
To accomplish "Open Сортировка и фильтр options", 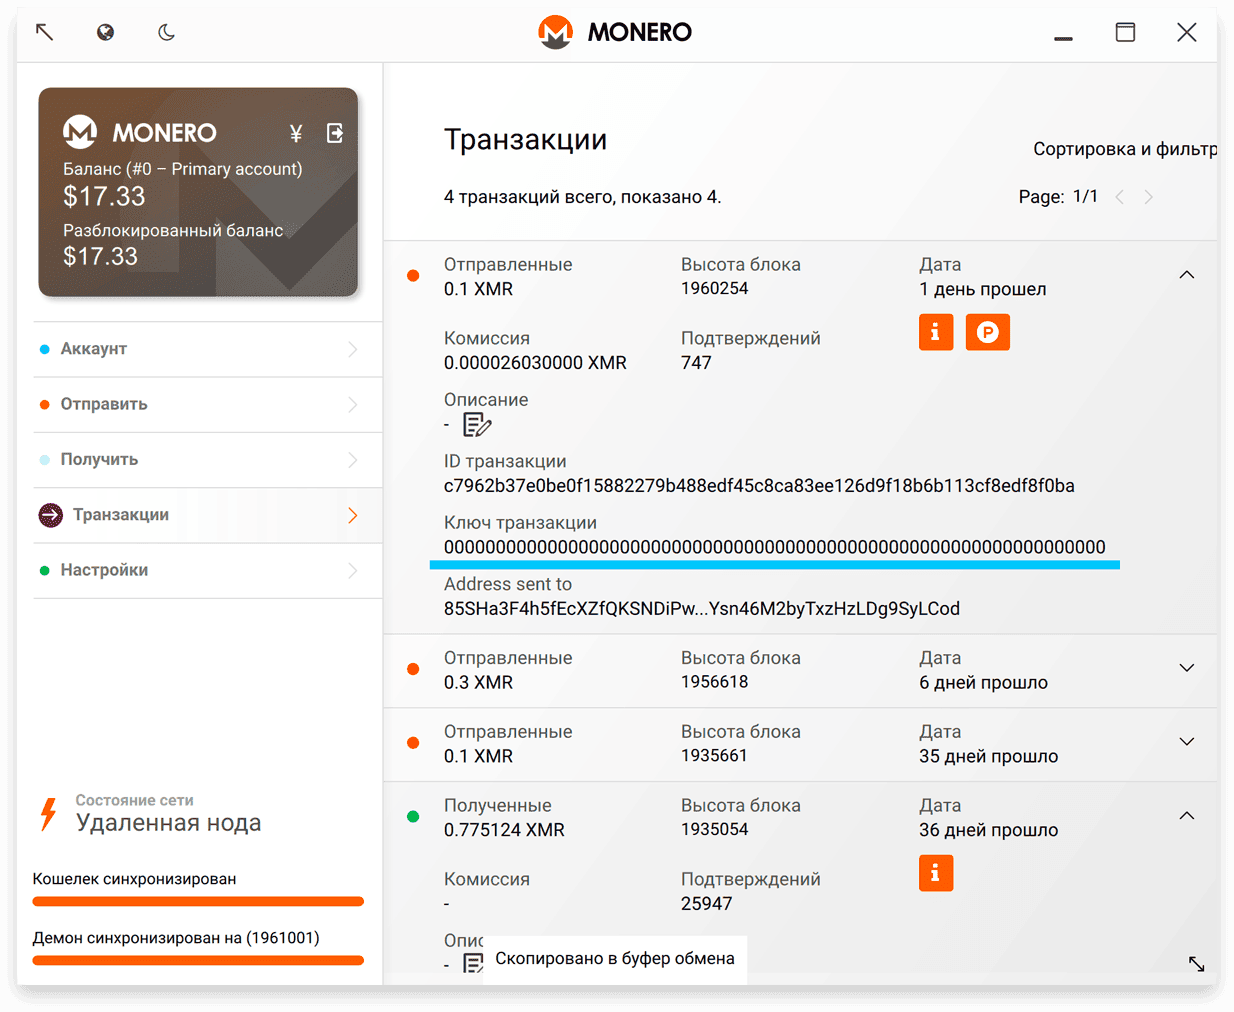I will click(1125, 149).
